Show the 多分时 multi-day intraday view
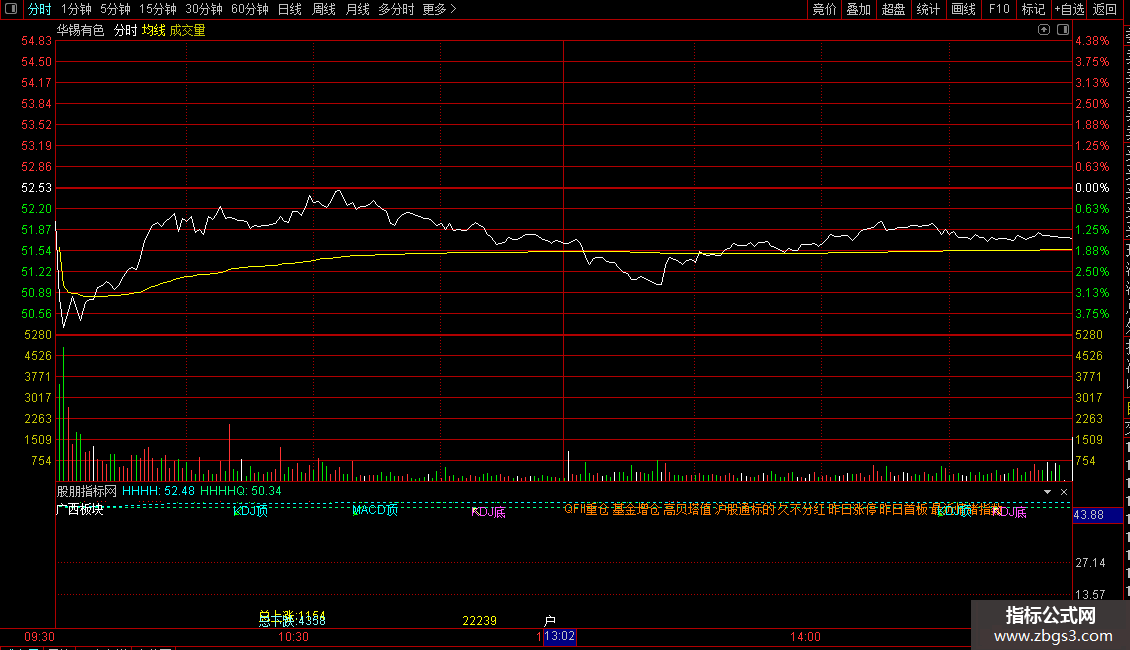The height and width of the screenshot is (650, 1130). click(x=396, y=9)
